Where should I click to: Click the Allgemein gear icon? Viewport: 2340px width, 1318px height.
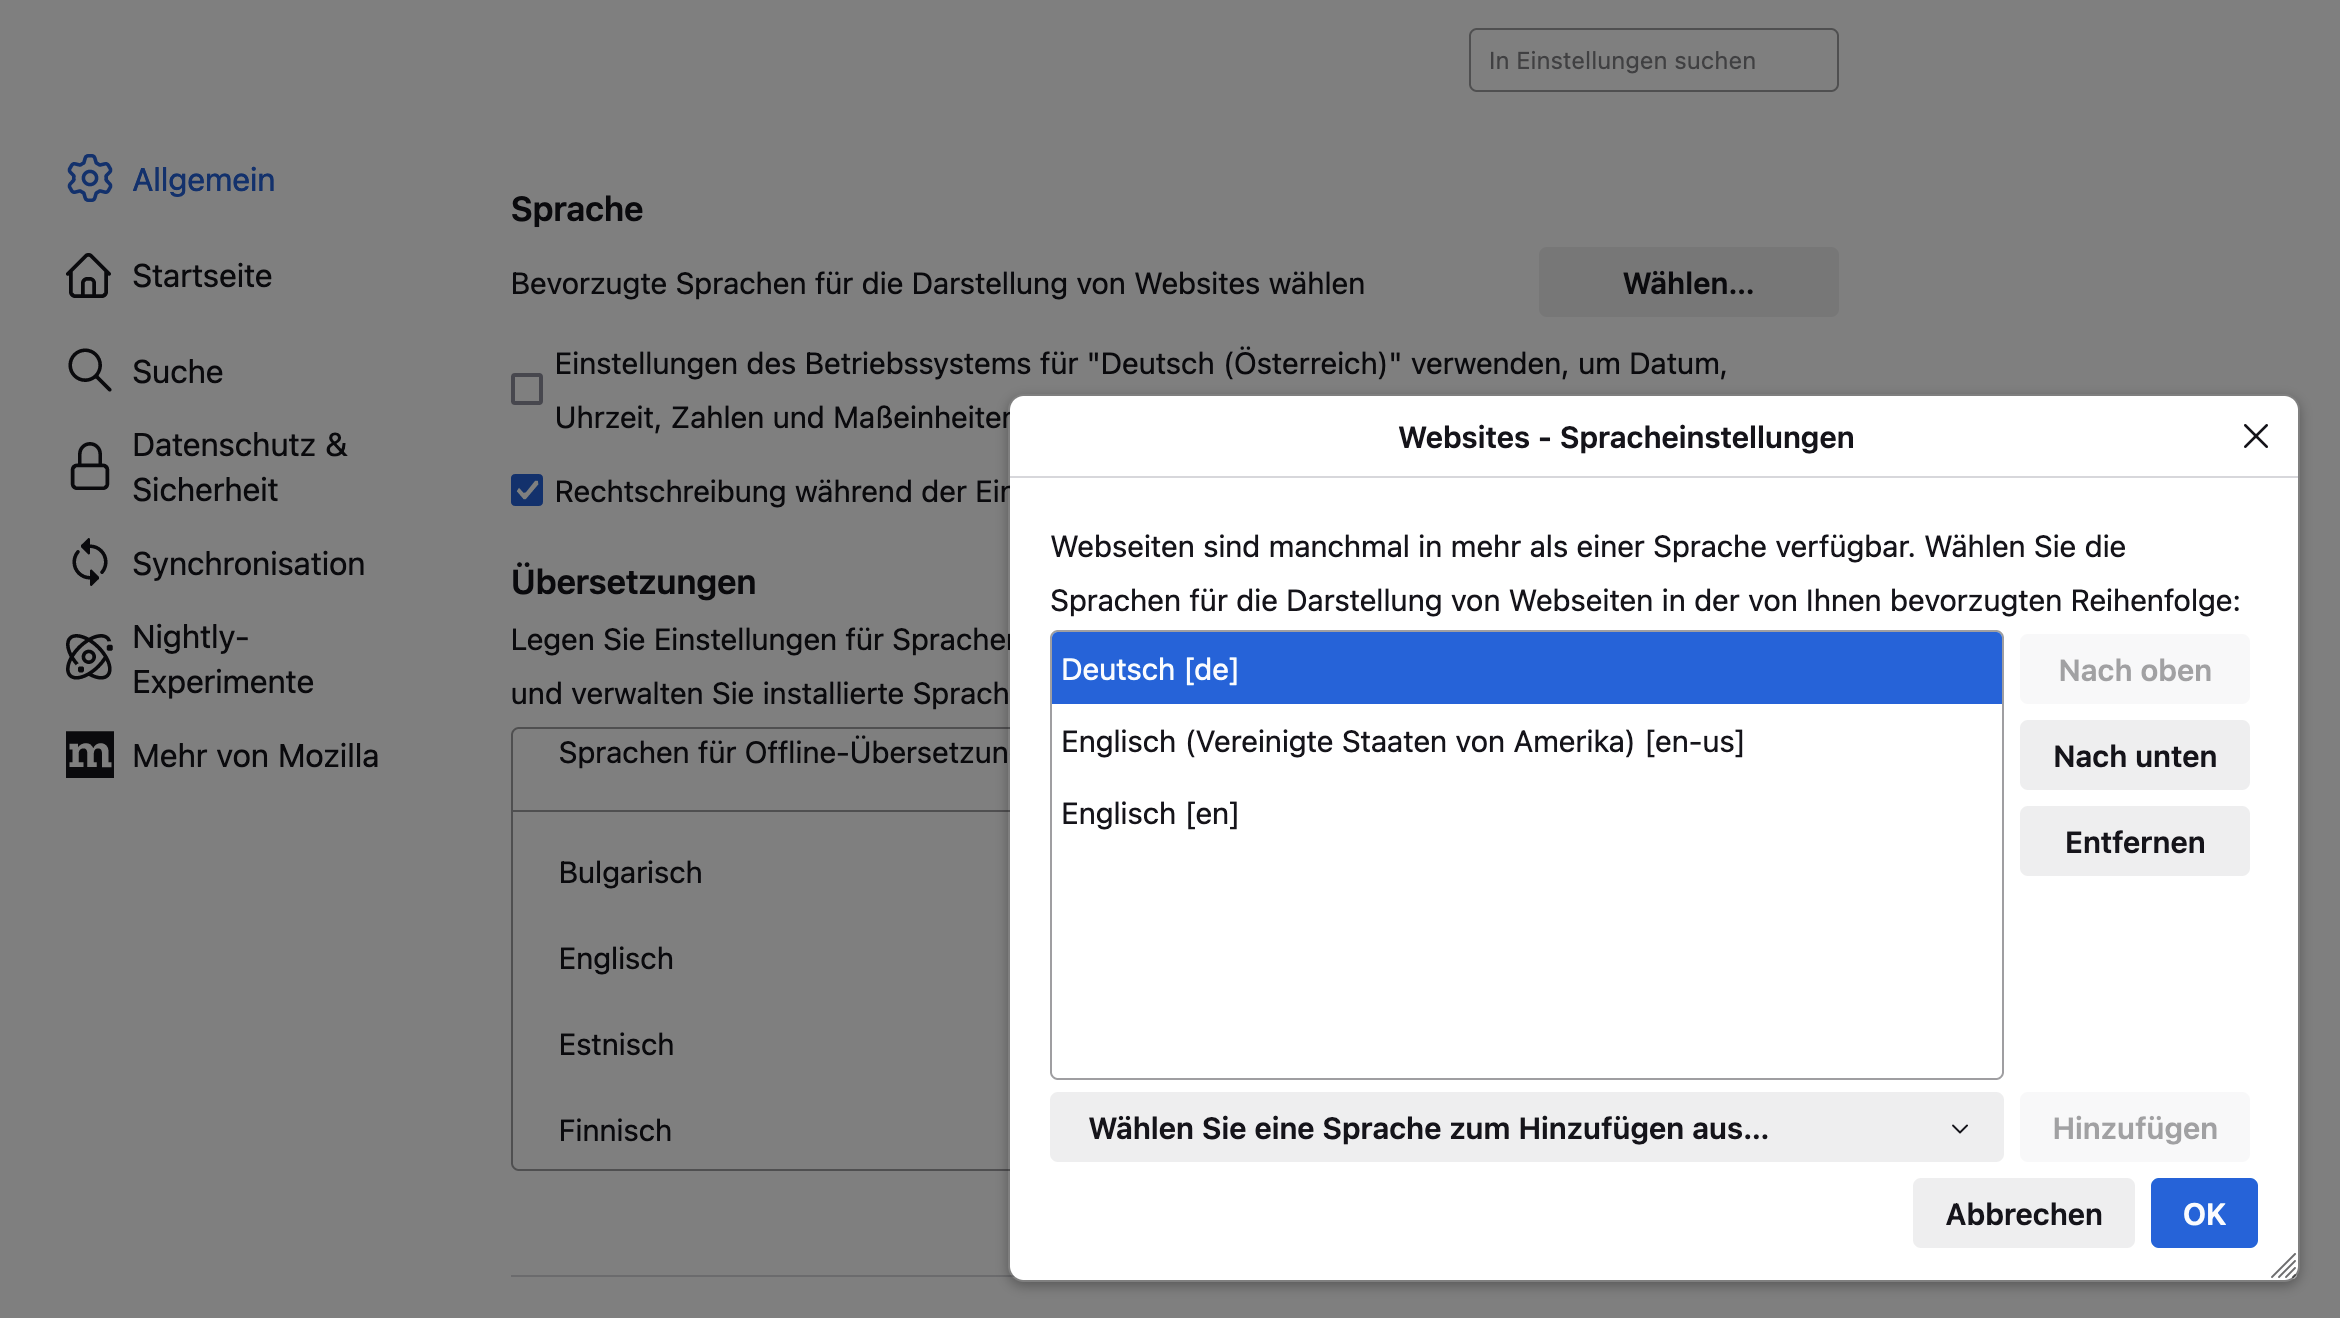pos(89,179)
